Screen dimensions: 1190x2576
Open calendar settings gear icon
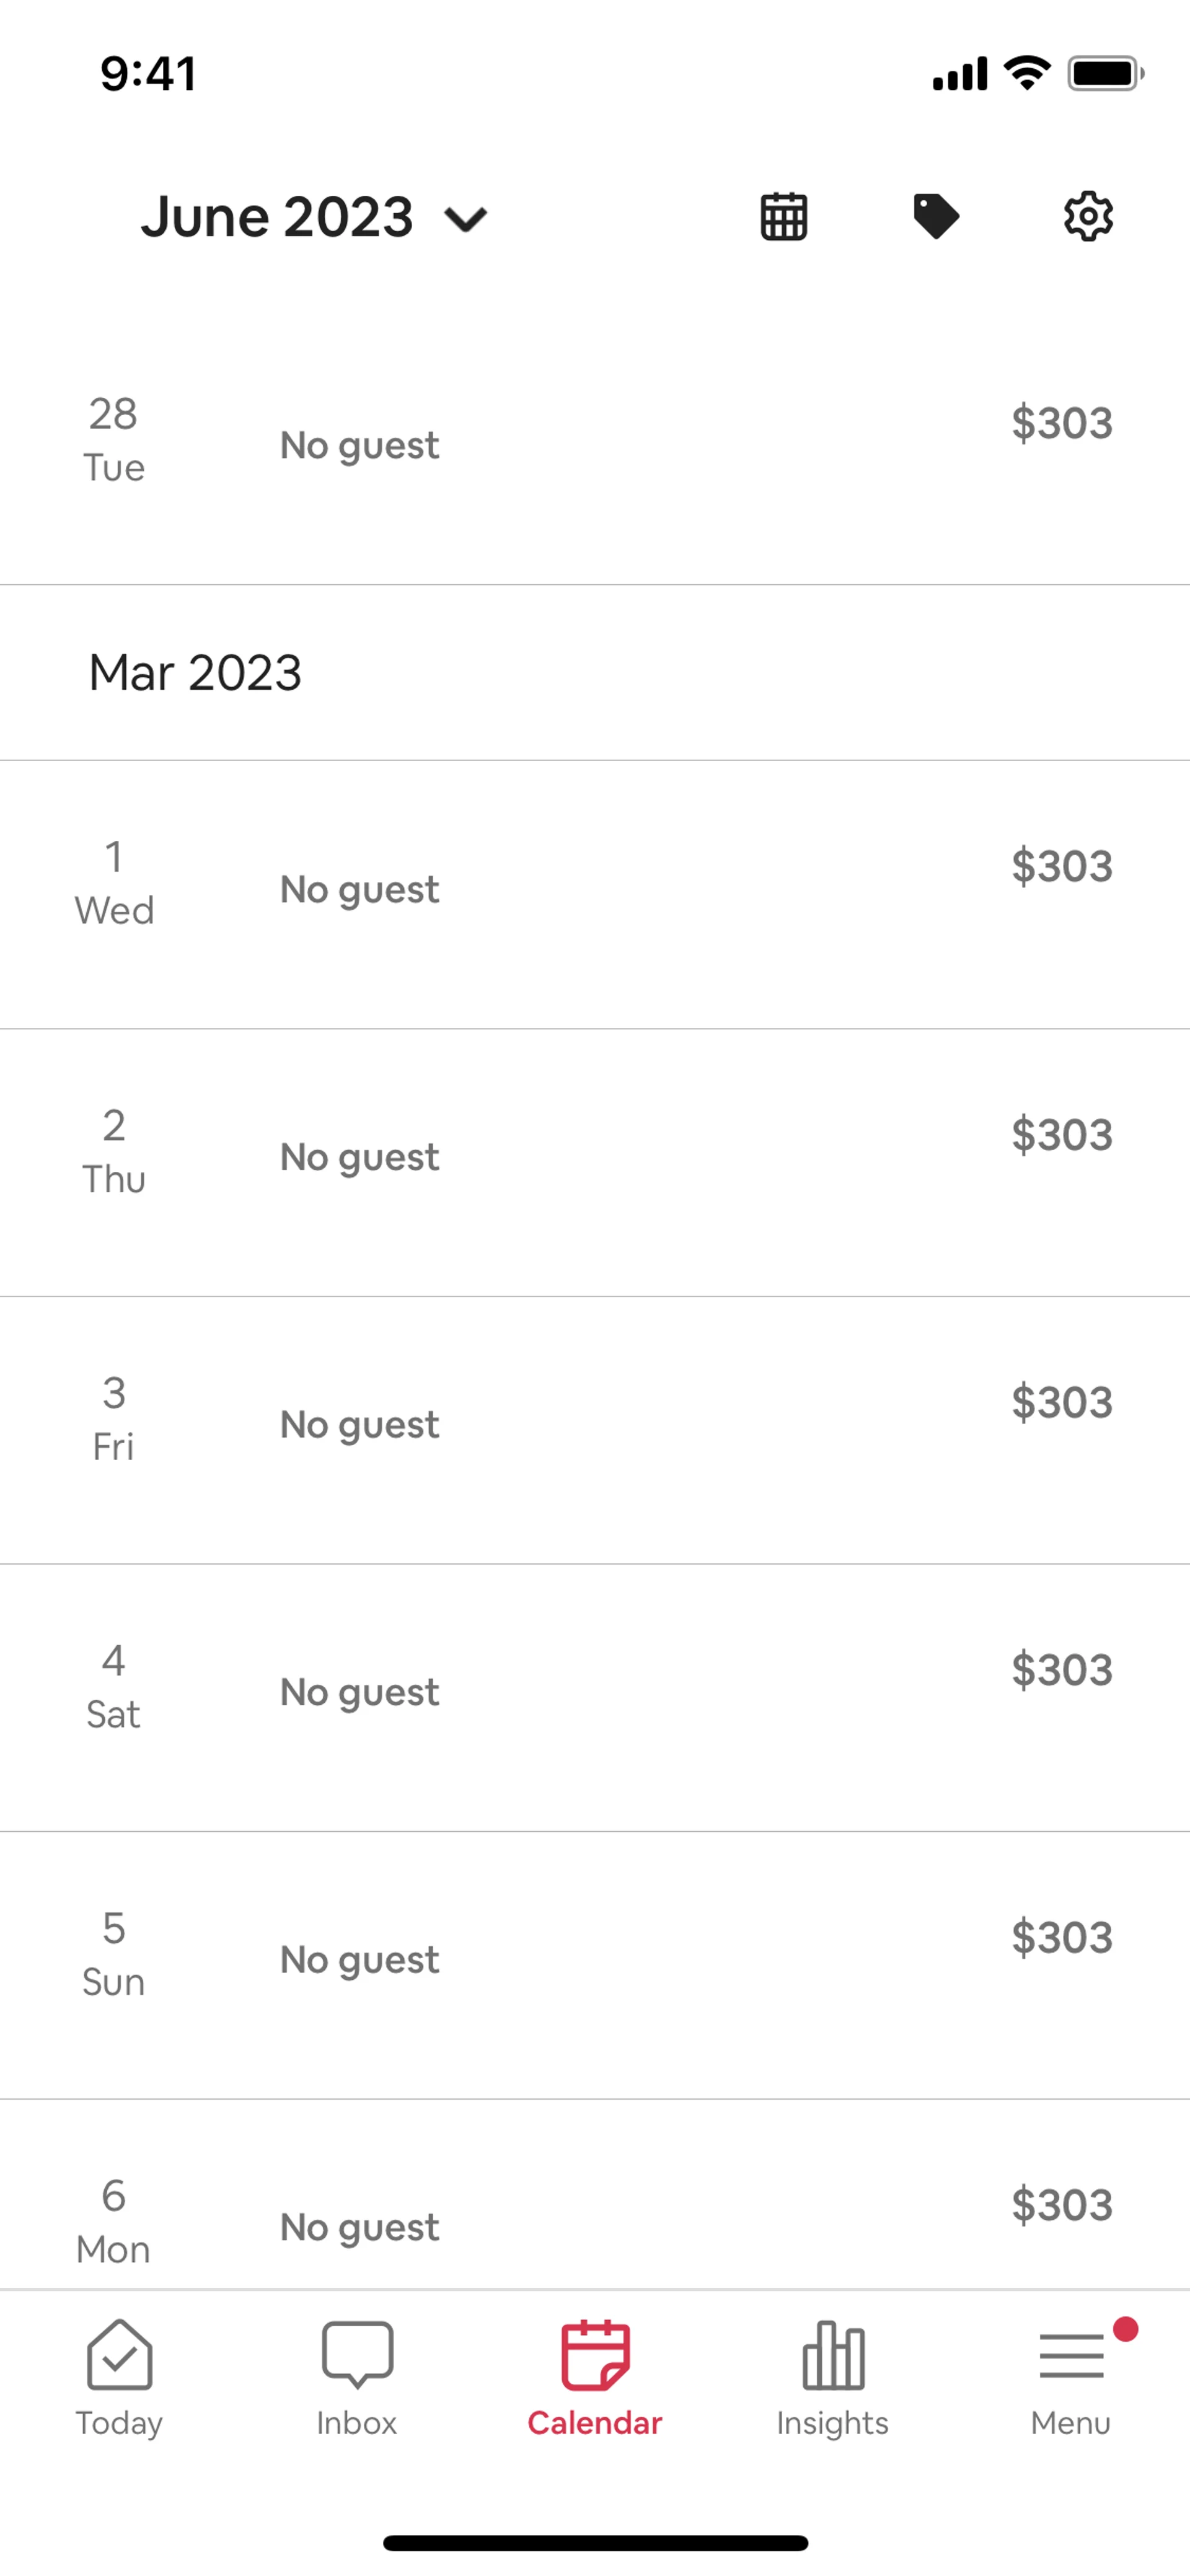pyautogui.click(x=1088, y=217)
